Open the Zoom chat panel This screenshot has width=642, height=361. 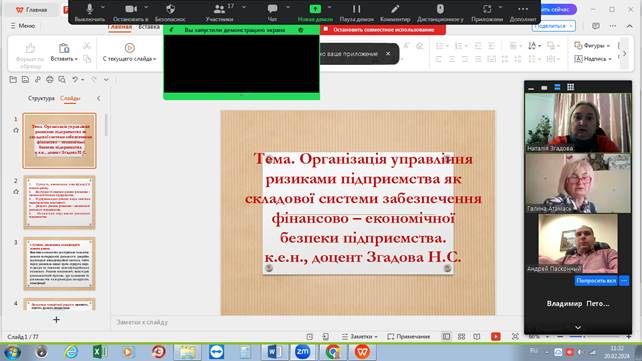(x=272, y=12)
